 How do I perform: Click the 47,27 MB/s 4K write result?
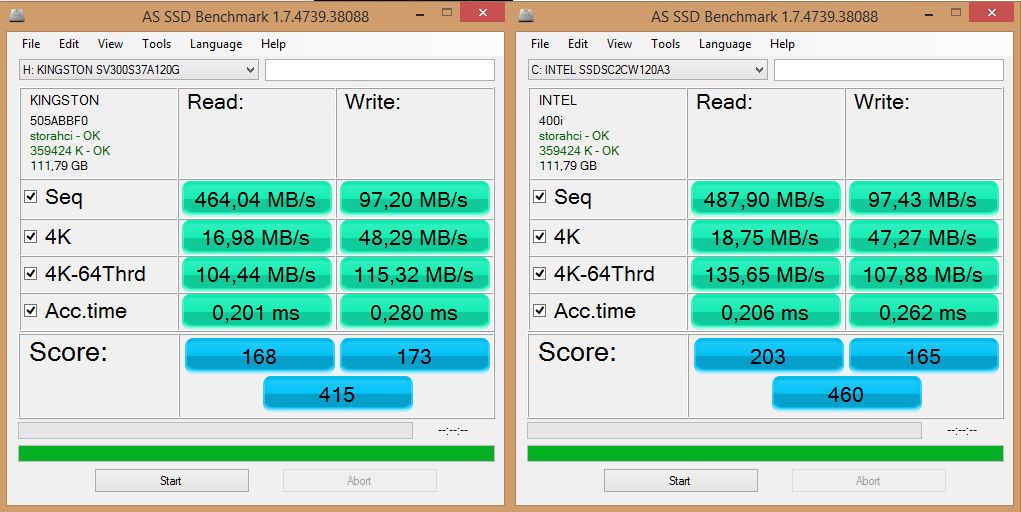click(923, 237)
